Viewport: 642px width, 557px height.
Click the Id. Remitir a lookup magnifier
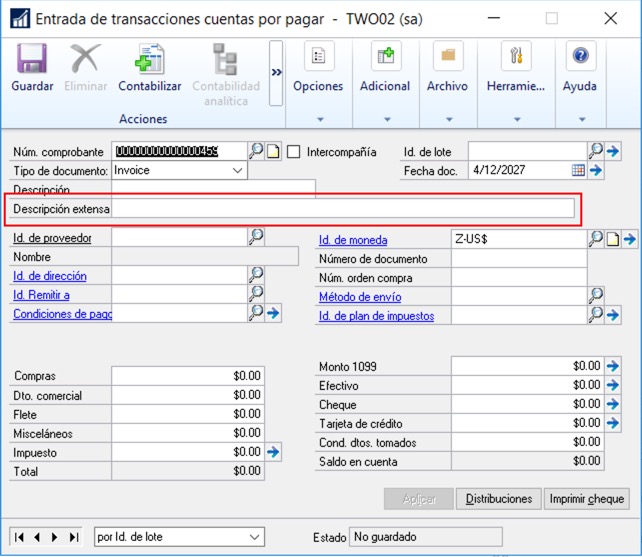[x=256, y=294]
